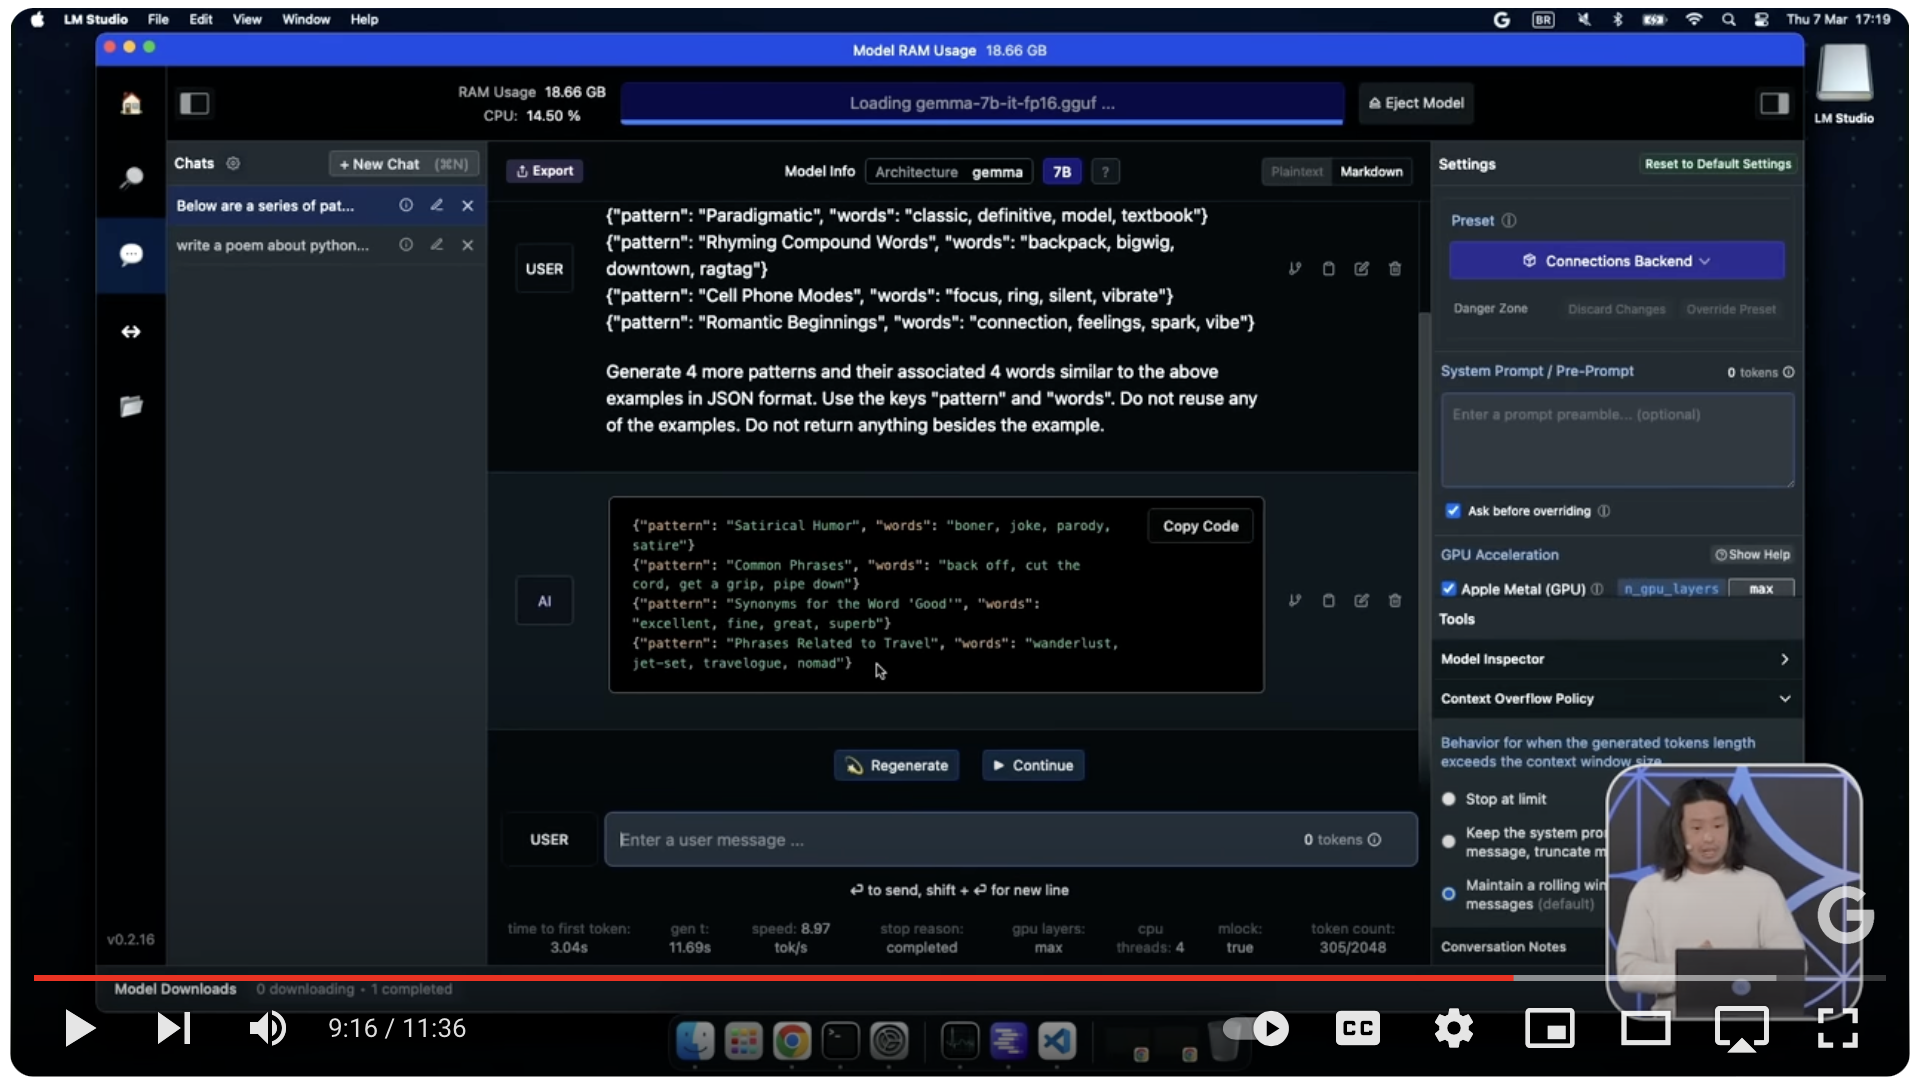
Task: Toggle the right settings panel icon
Action: click(1774, 104)
